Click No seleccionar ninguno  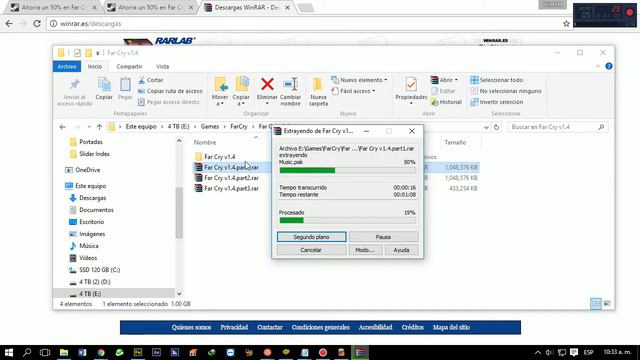pos(506,91)
